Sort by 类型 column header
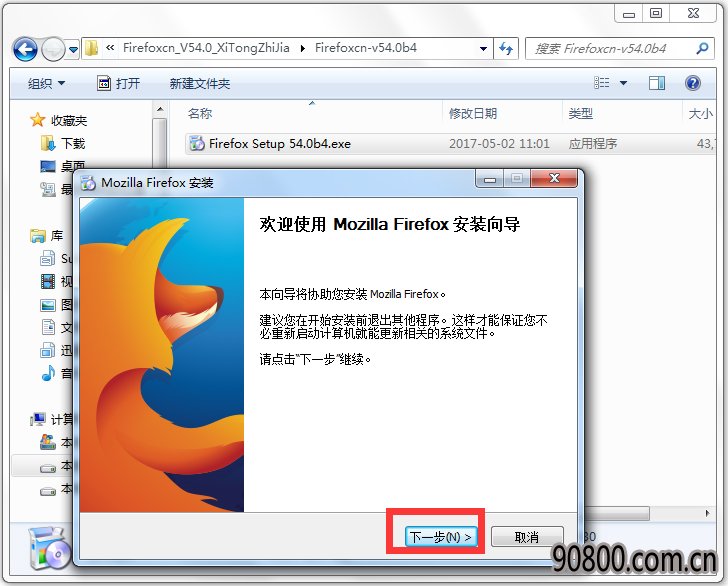The height and width of the screenshot is (586, 728). click(x=581, y=113)
